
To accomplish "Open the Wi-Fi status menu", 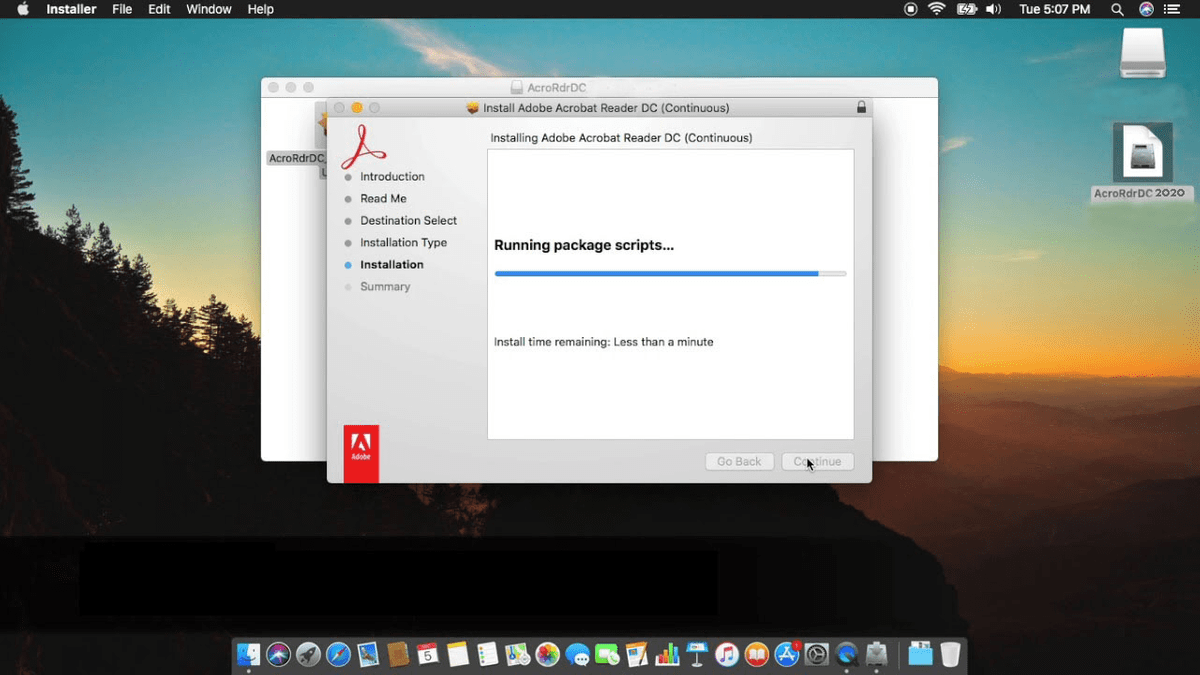I will click(x=937, y=9).
